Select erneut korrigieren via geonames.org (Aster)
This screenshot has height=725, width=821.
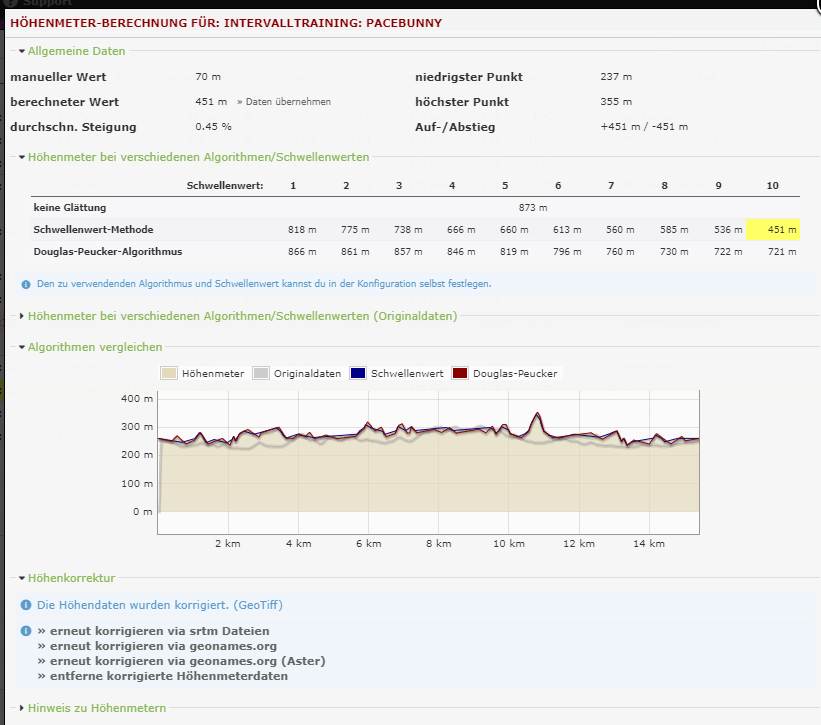click(181, 661)
